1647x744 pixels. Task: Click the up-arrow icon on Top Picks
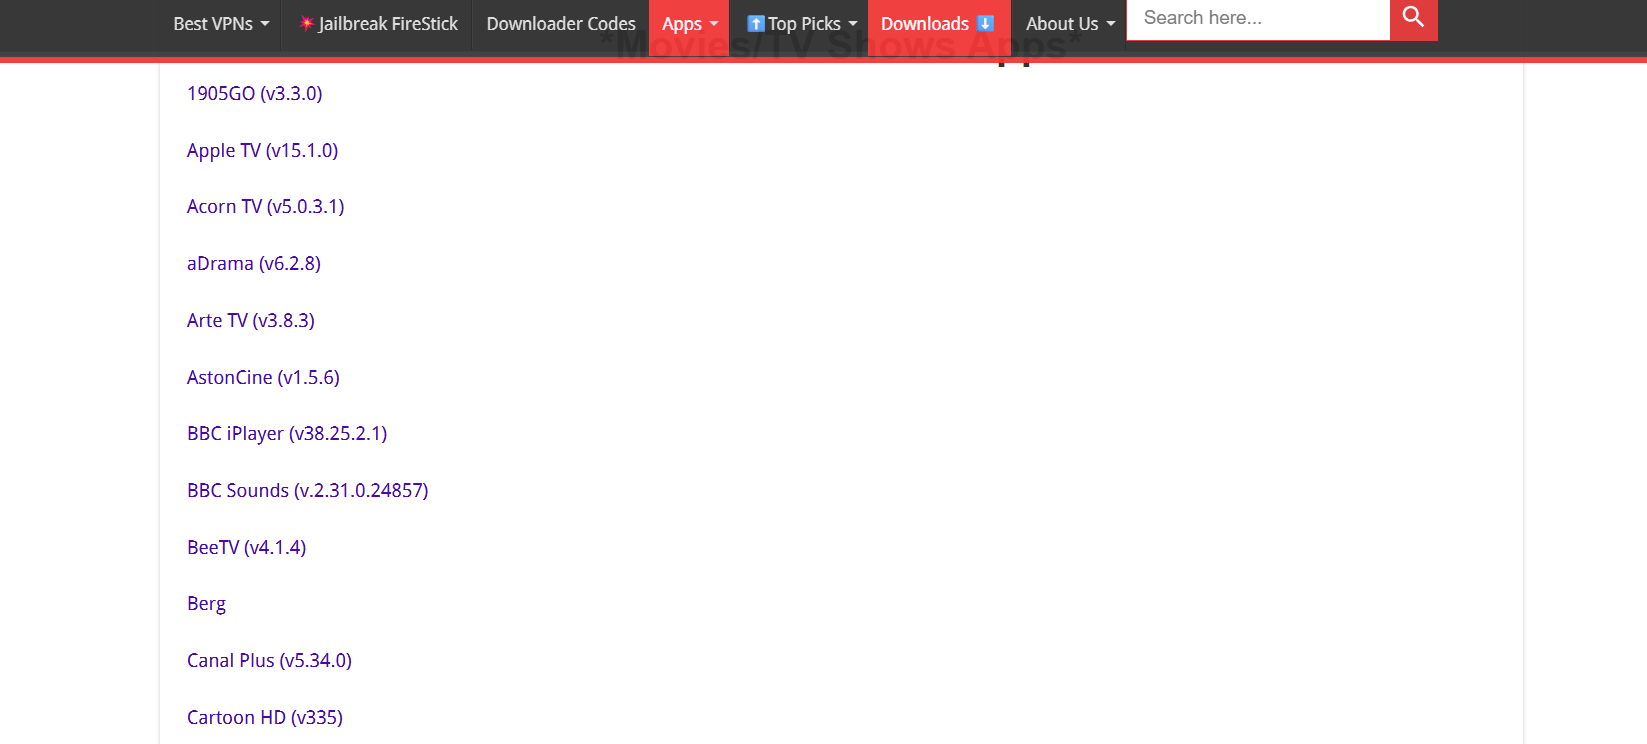click(756, 24)
